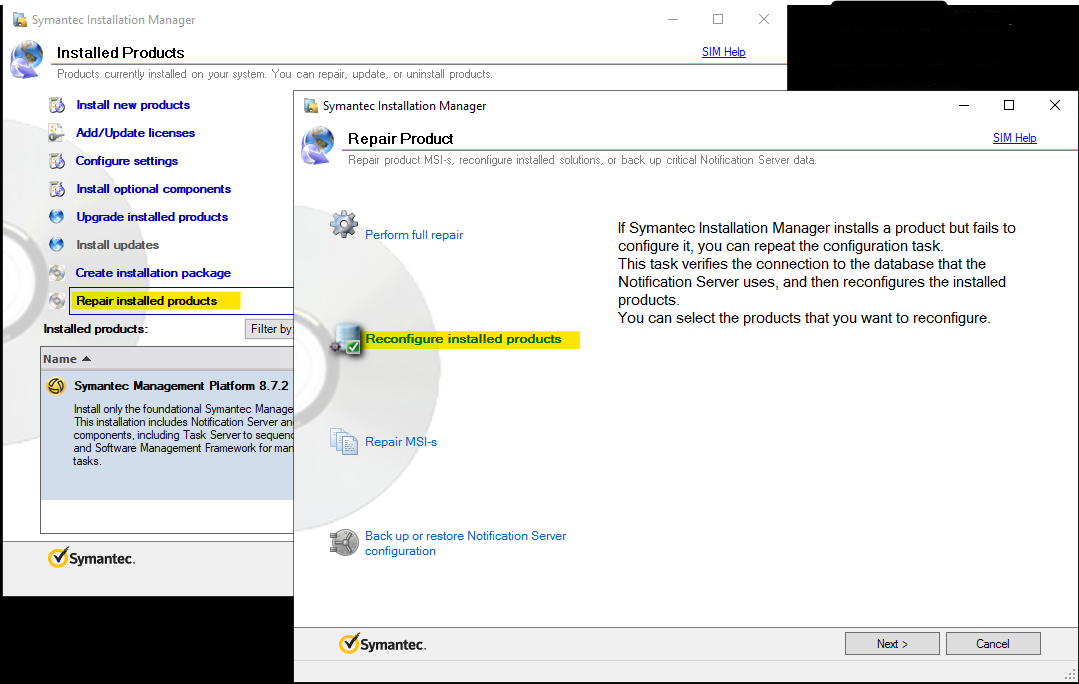Minimize the background Installed Products window
The image size is (1079, 684).
tap(673, 19)
